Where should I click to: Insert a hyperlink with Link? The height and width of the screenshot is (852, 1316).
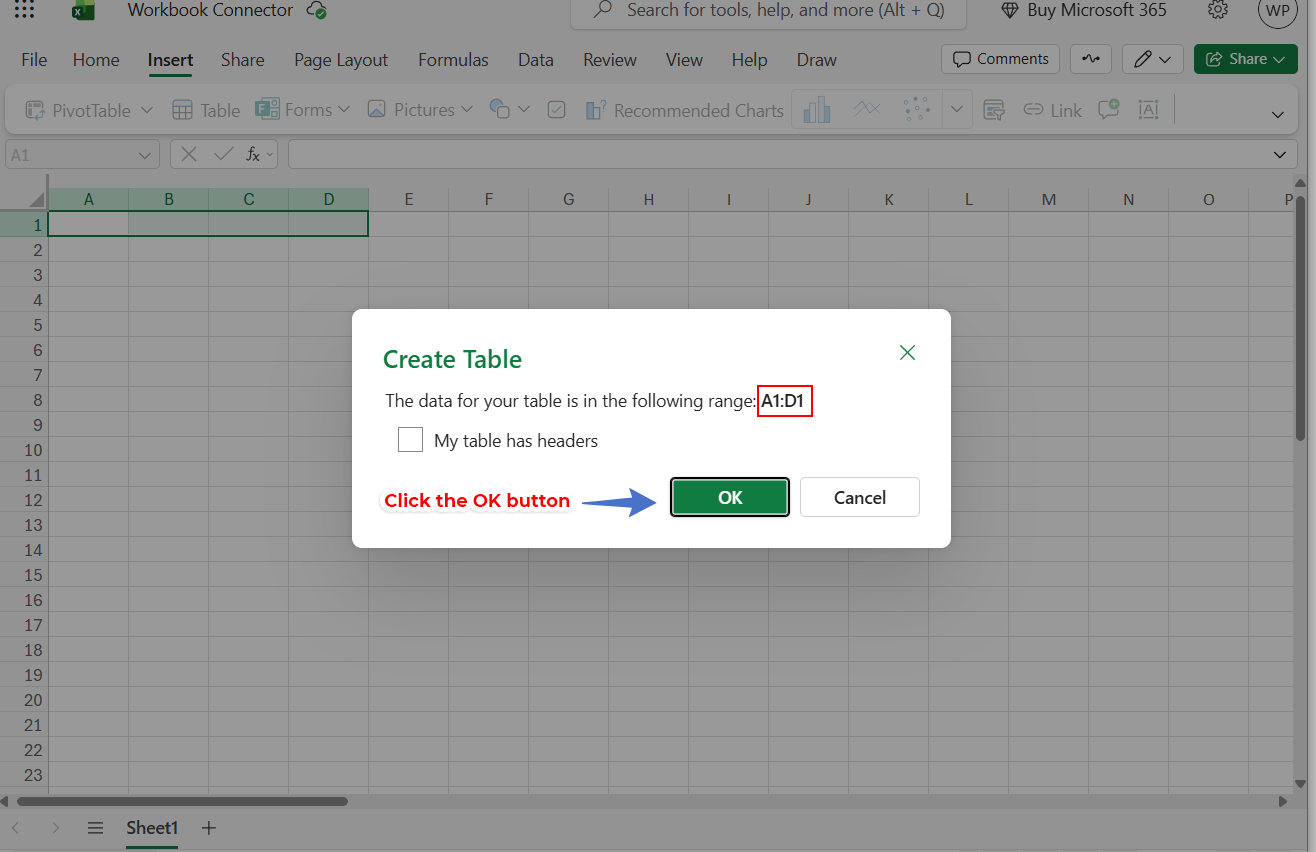point(1052,110)
